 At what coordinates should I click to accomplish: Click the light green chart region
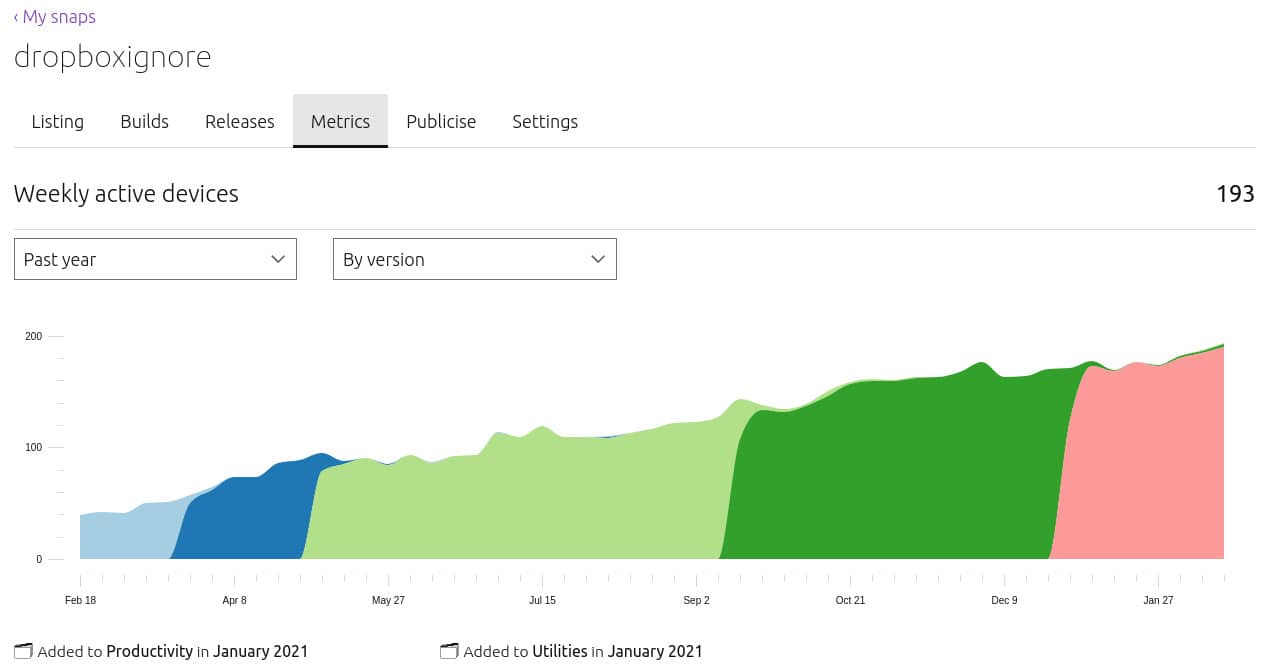pyautogui.click(x=520, y=500)
